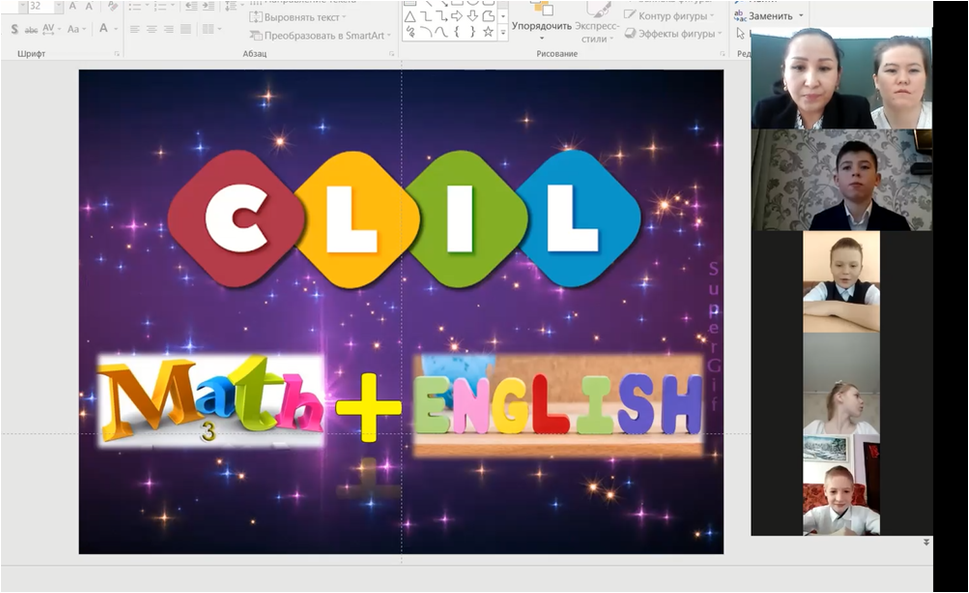The width and height of the screenshot is (969, 593).
Task: Select the star shape in shapes gallery
Action: (488, 32)
